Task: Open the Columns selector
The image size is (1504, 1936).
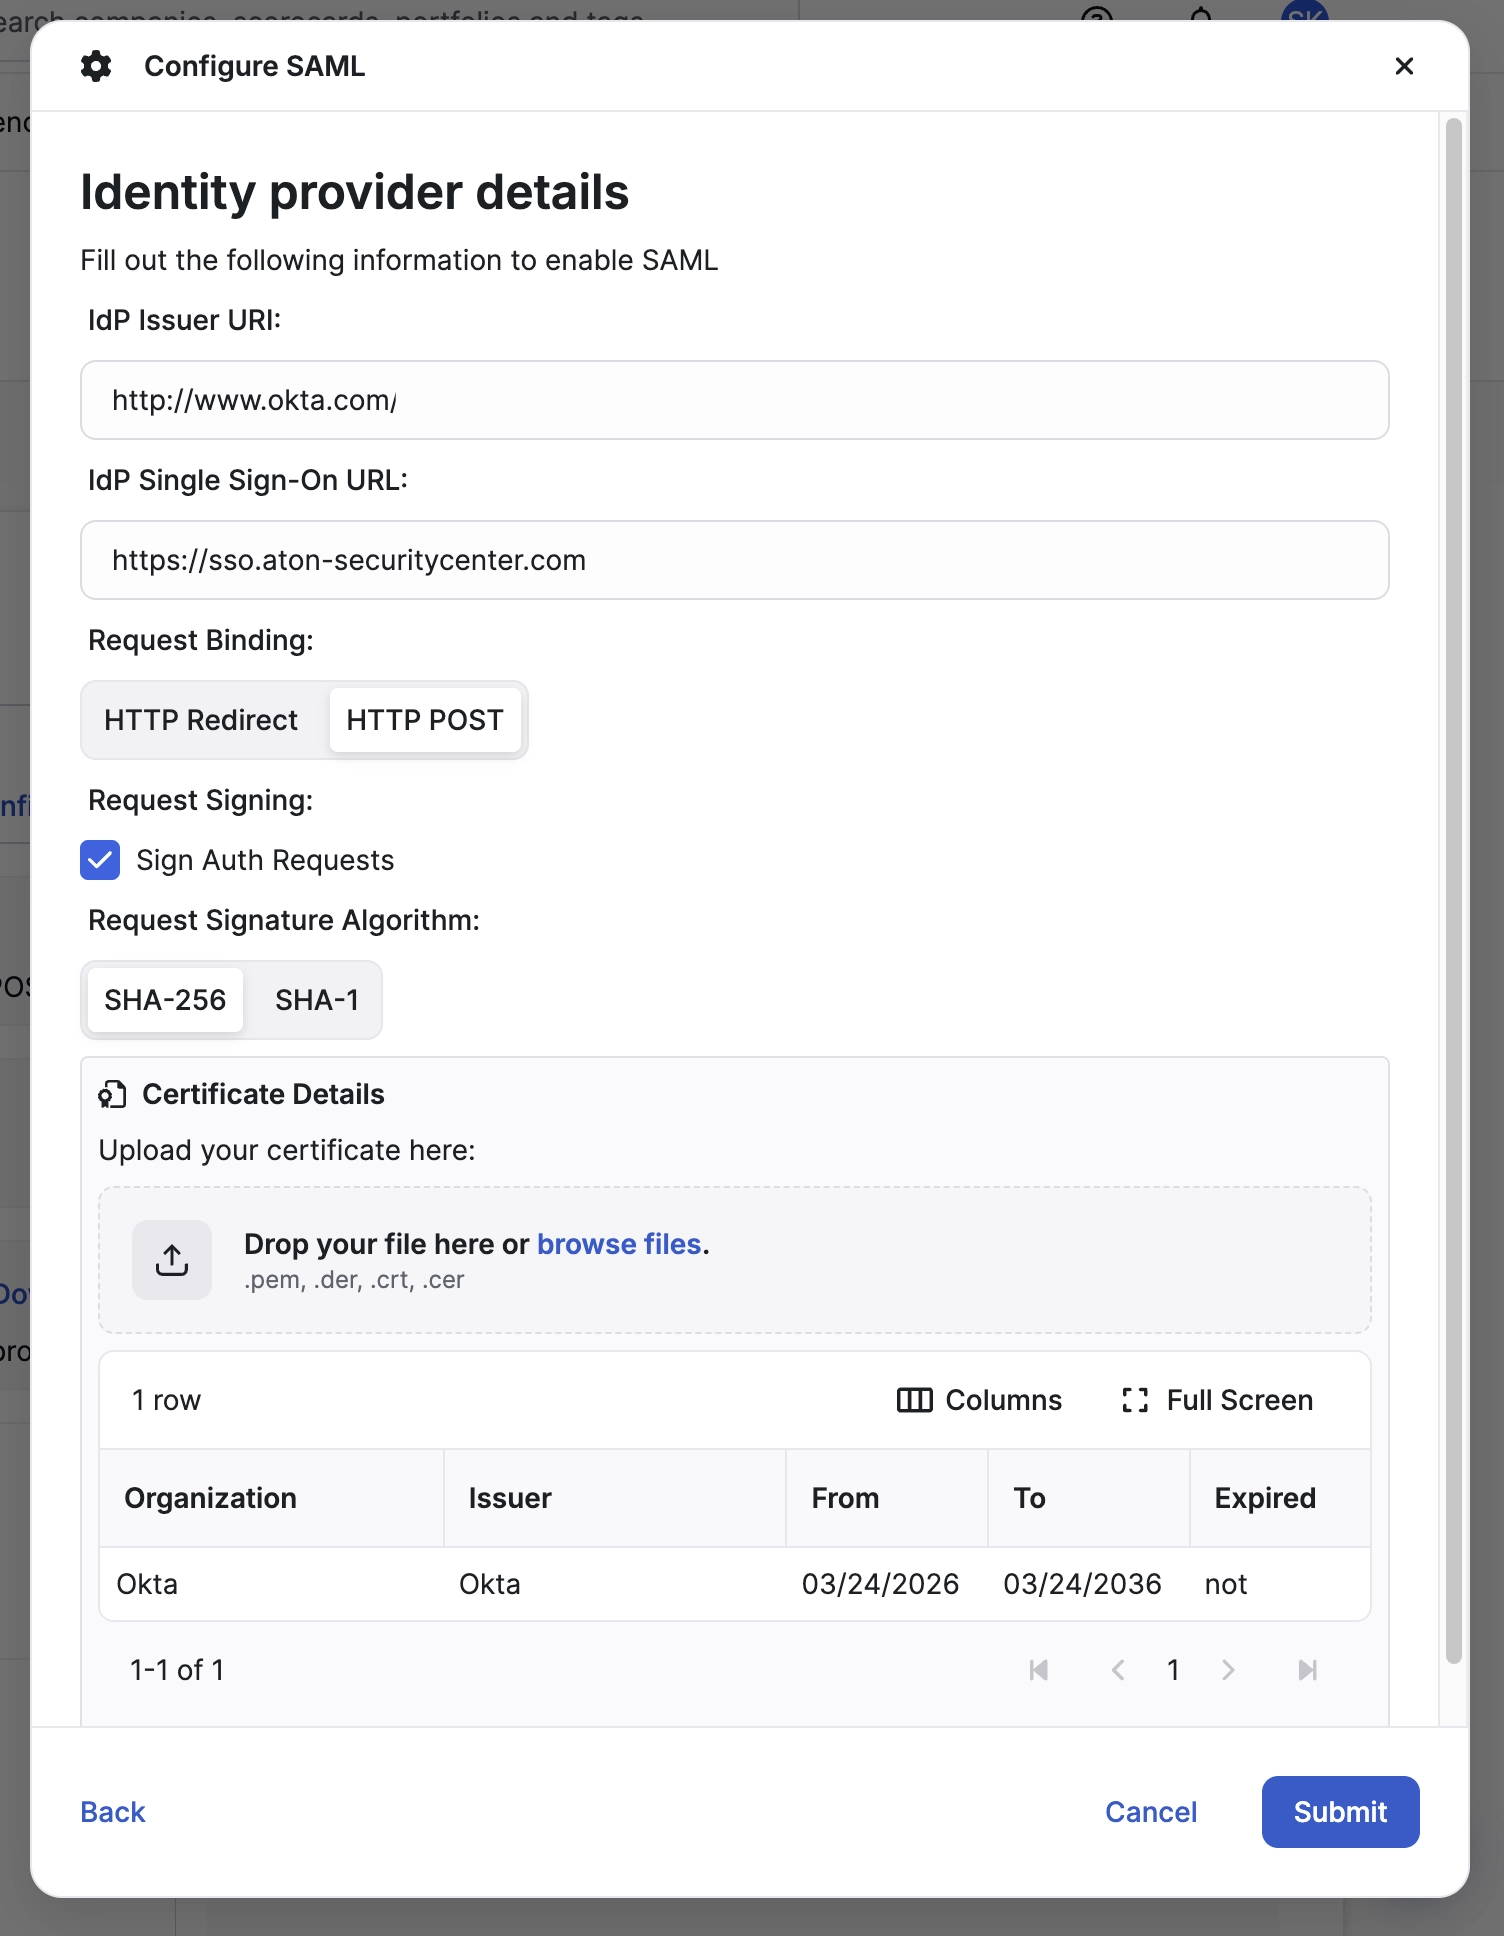Action: click(979, 1400)
